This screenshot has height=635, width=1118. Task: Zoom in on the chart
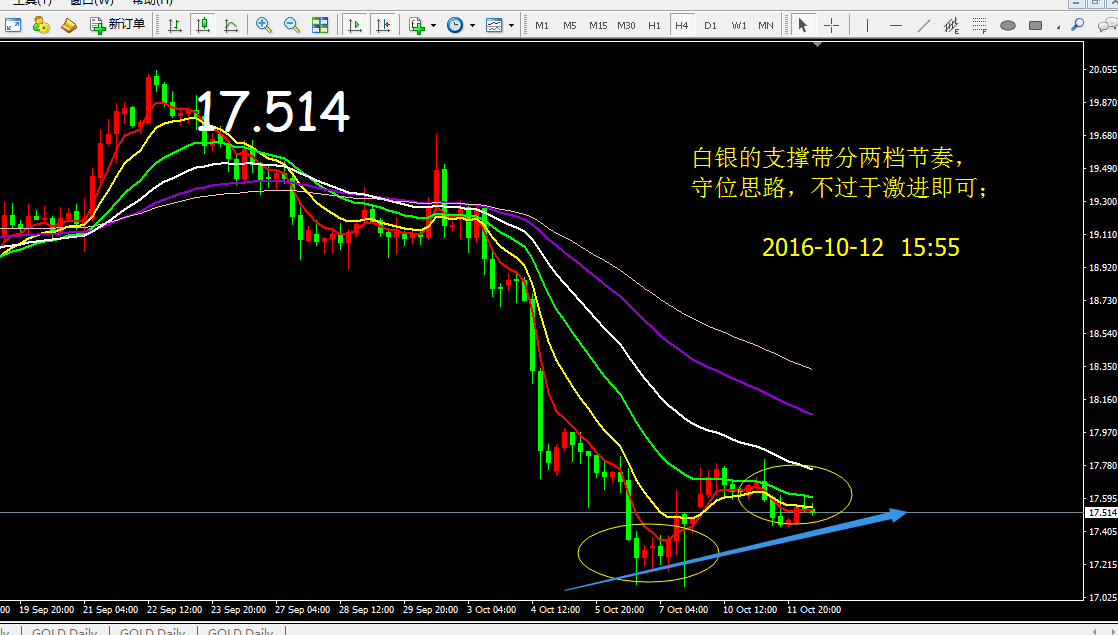pyautogui.click(x=264, y=26)
